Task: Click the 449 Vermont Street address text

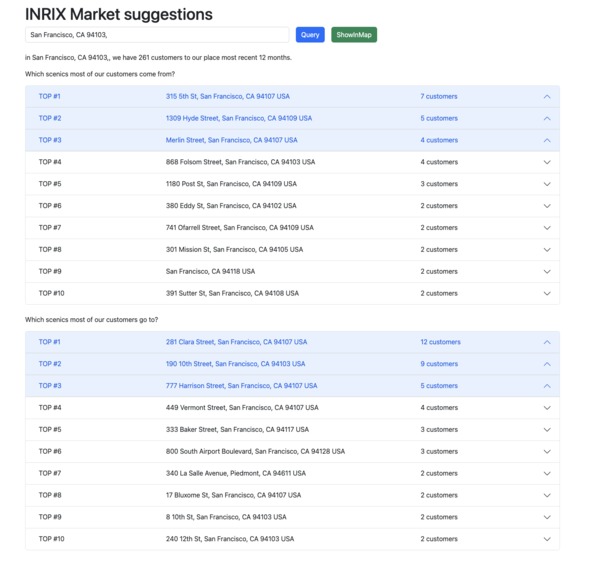Action: (x=242, y=408)
